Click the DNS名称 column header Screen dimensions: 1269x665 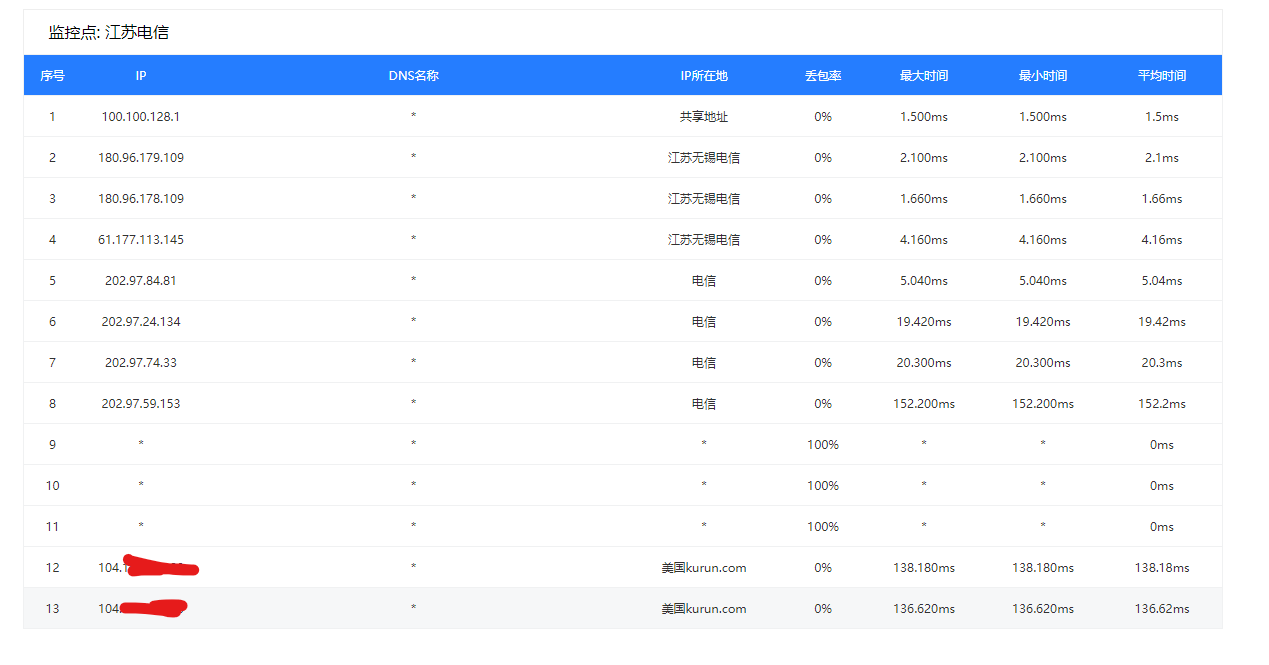413,76
